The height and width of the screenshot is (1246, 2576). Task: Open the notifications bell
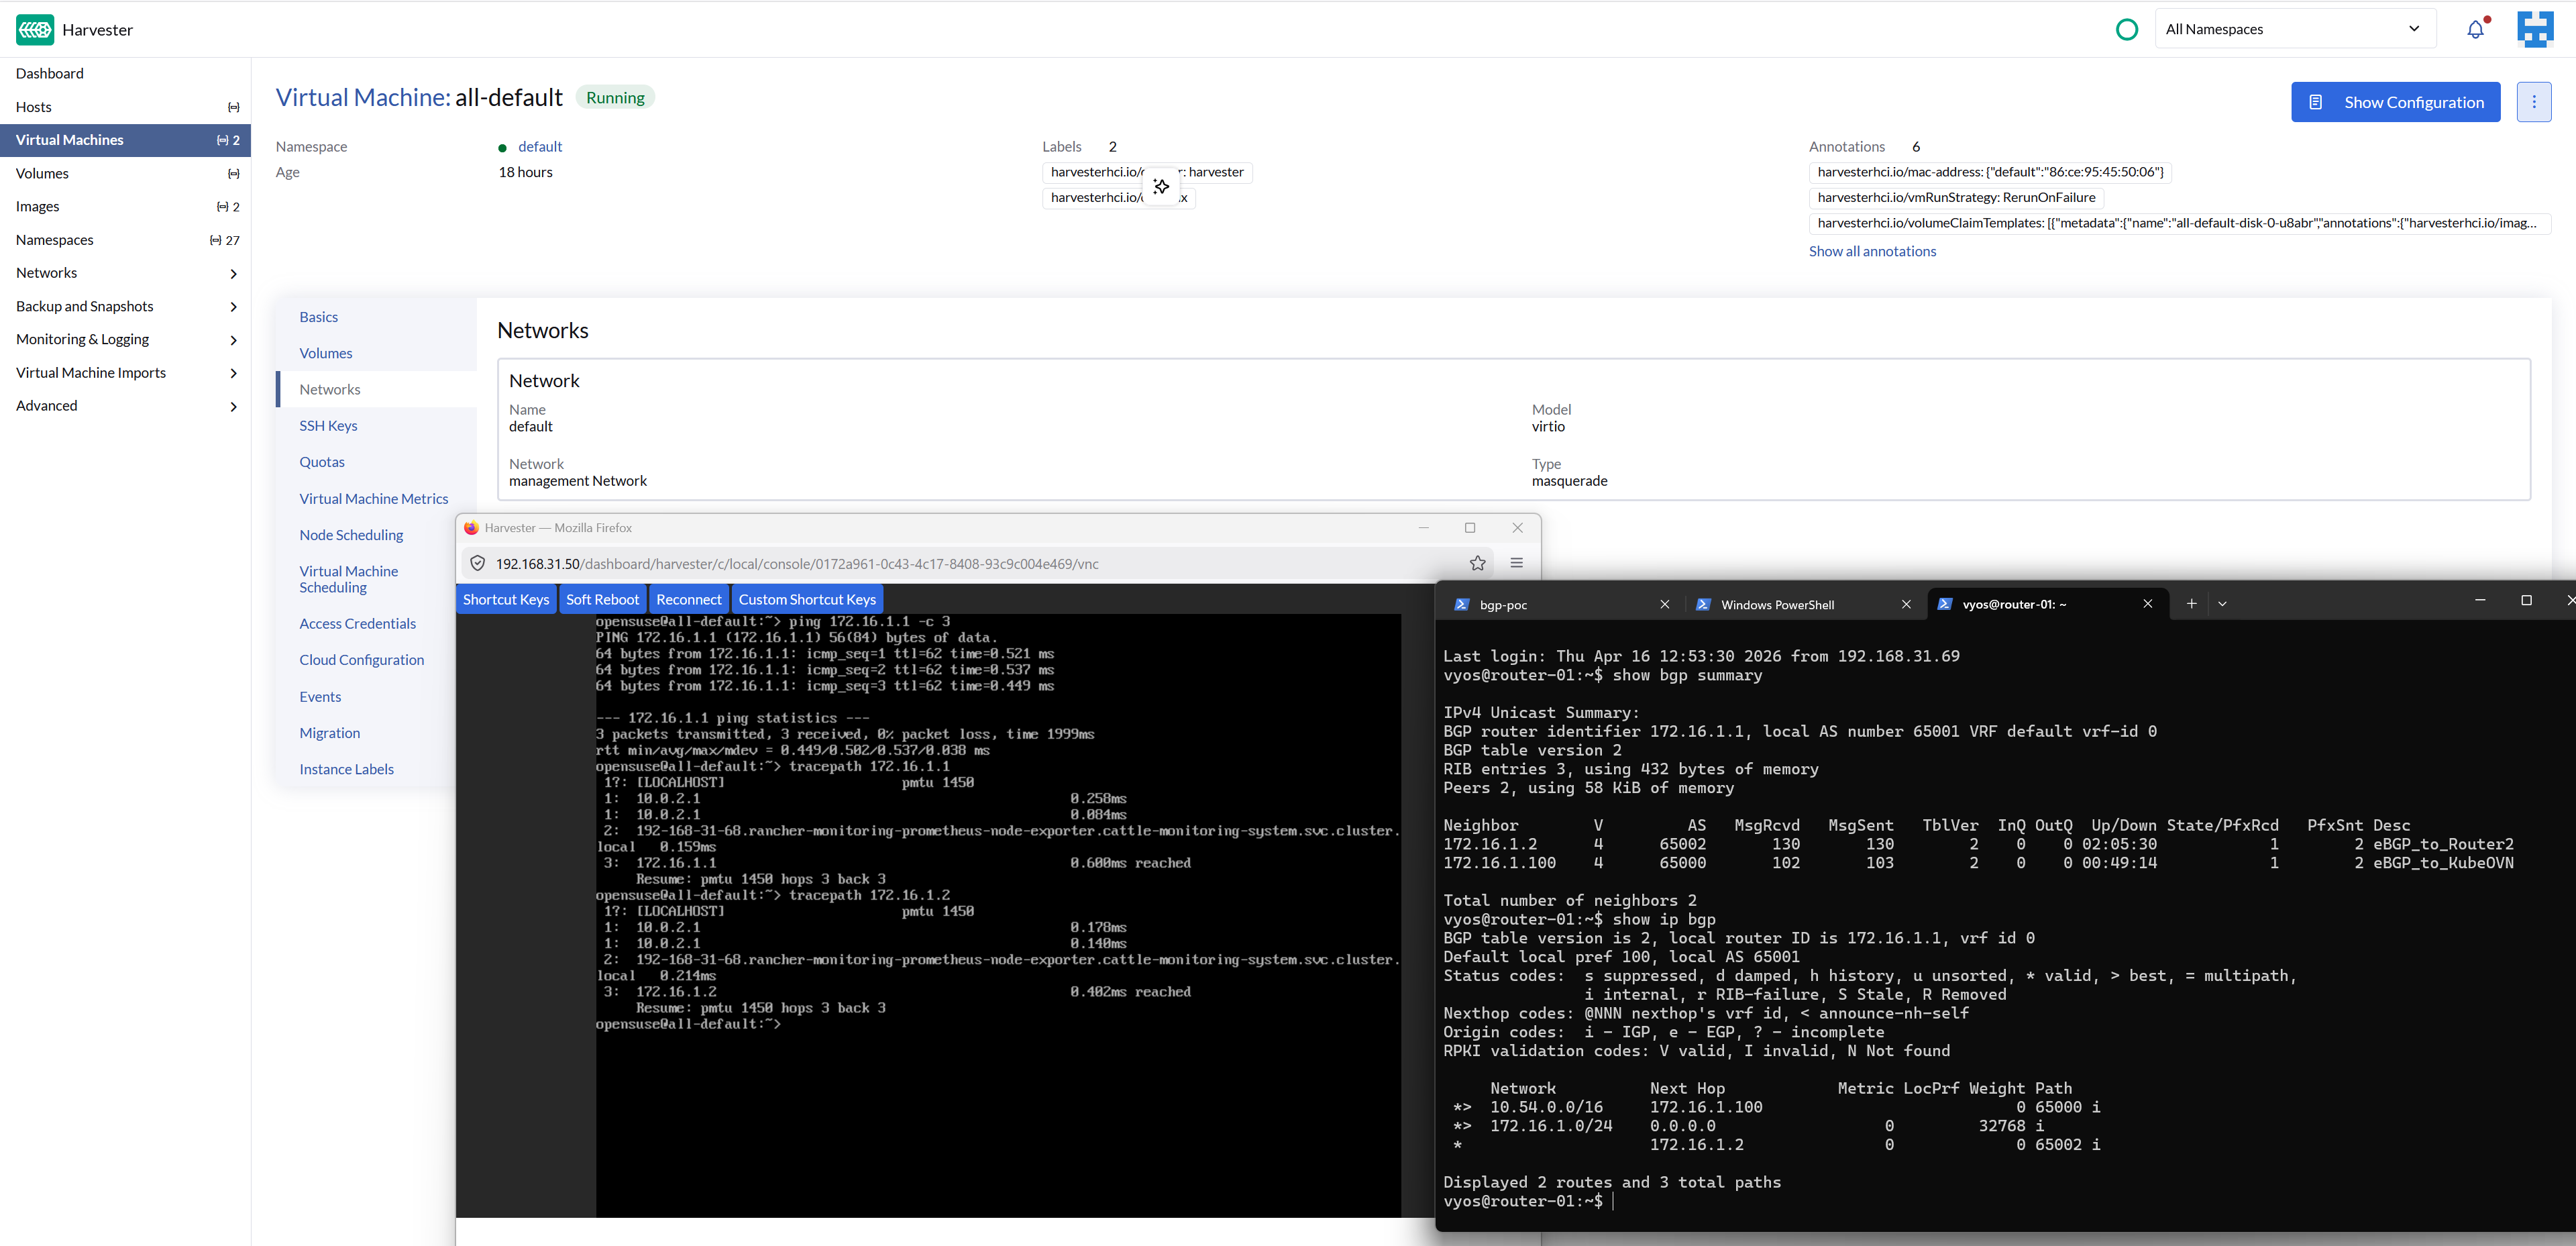[2475, 30]
